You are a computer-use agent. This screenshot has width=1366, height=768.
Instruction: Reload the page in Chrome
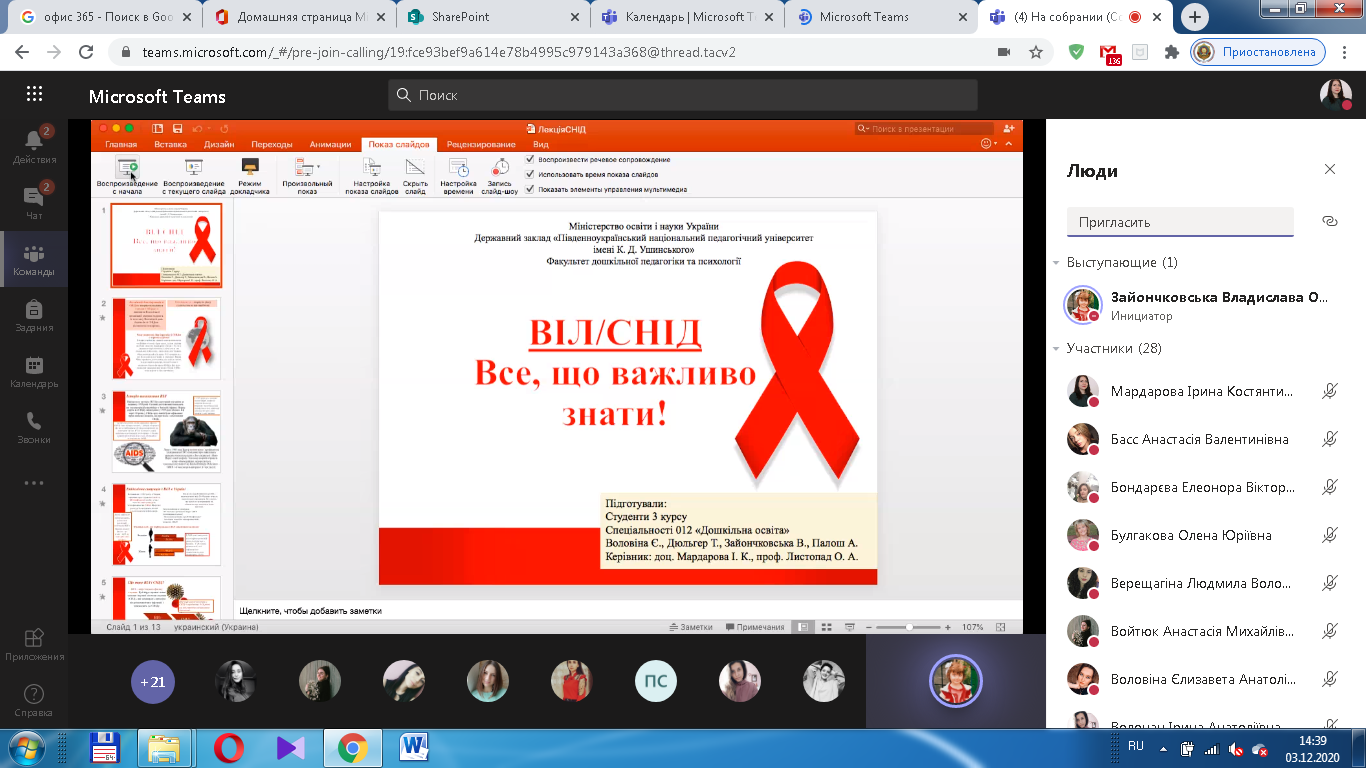(86, 52)
